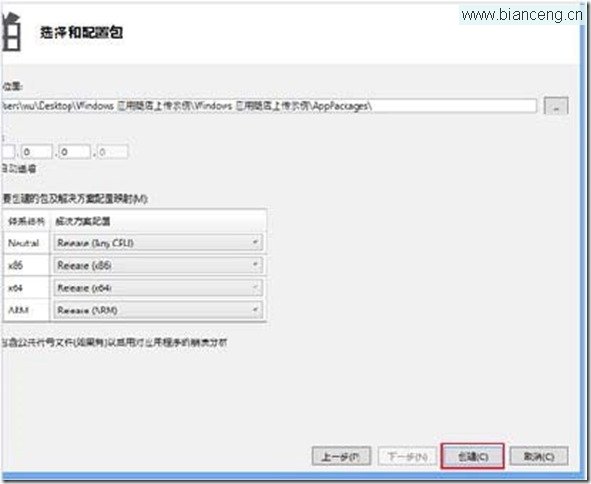Select the x64 architecture row label
The width and height of the screenshot is (591, 484).
(x=15, y=288)
